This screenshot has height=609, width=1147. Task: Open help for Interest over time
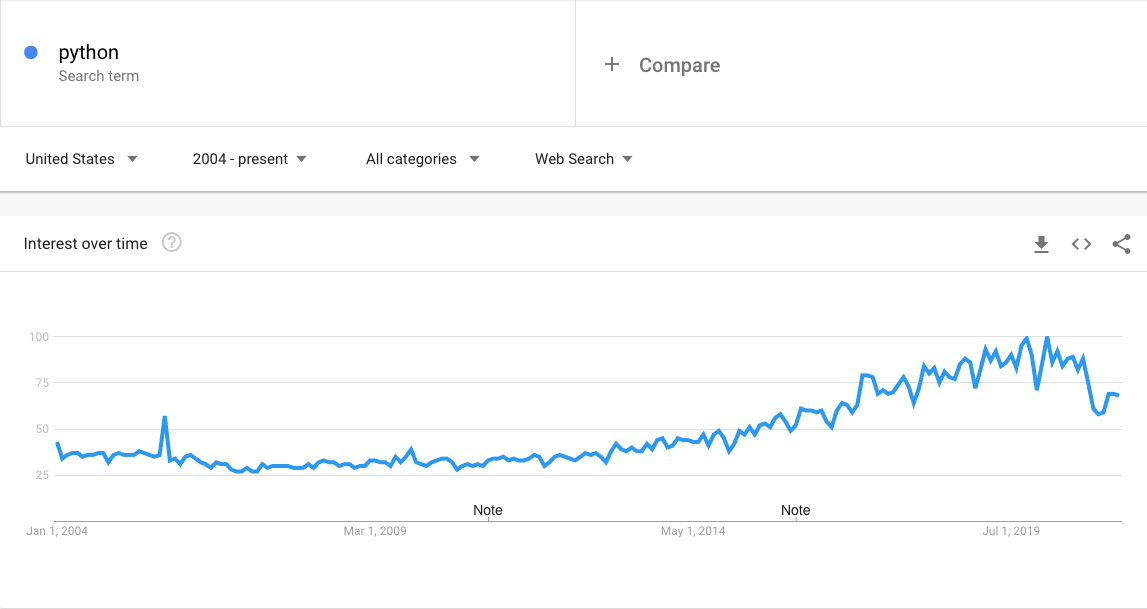point(171,243)
